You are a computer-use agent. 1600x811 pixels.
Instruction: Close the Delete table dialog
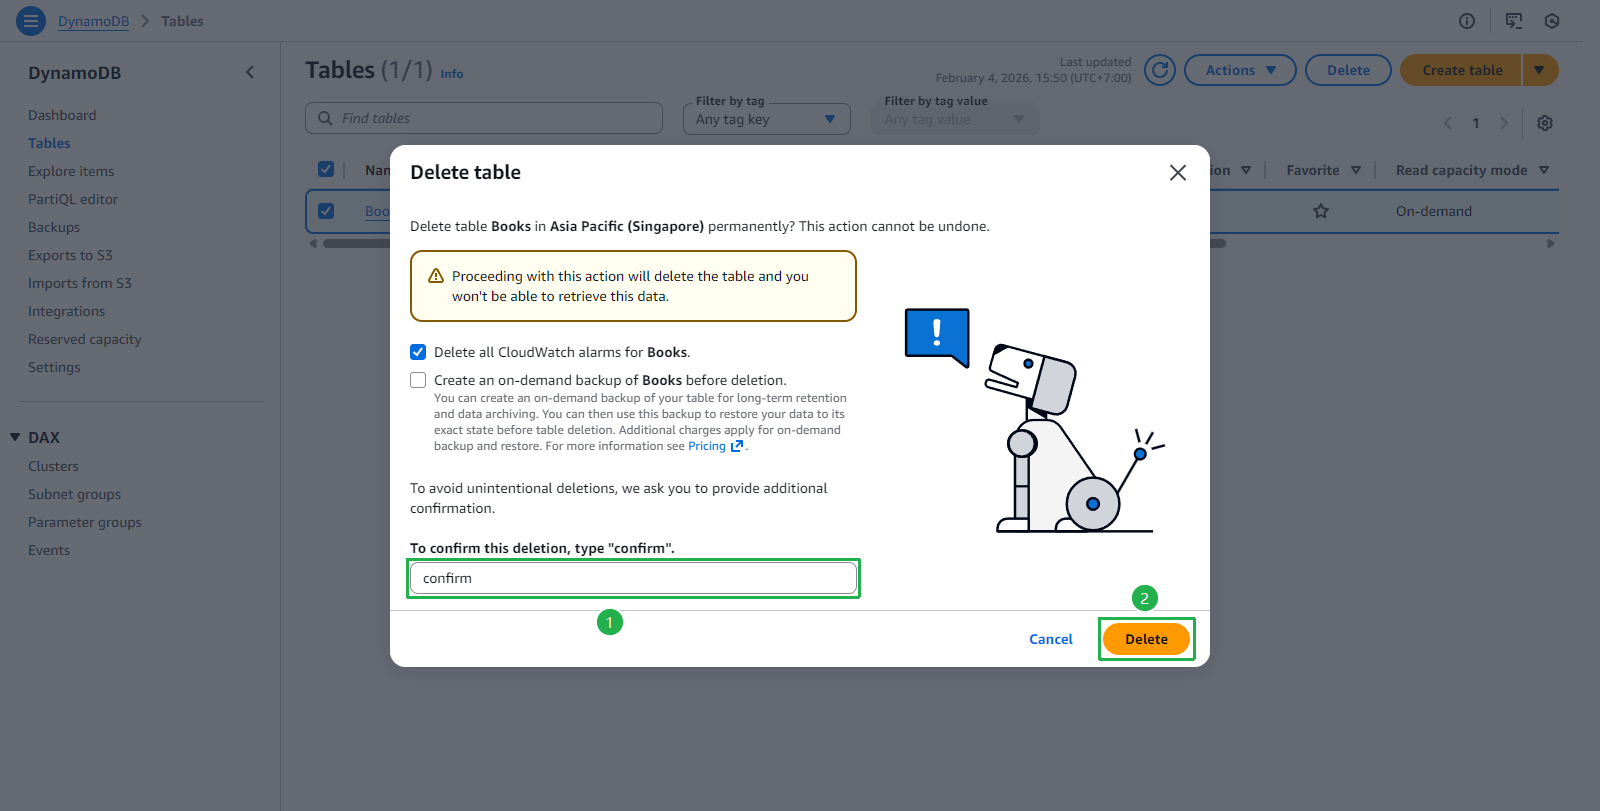[x=1178, y=173]
